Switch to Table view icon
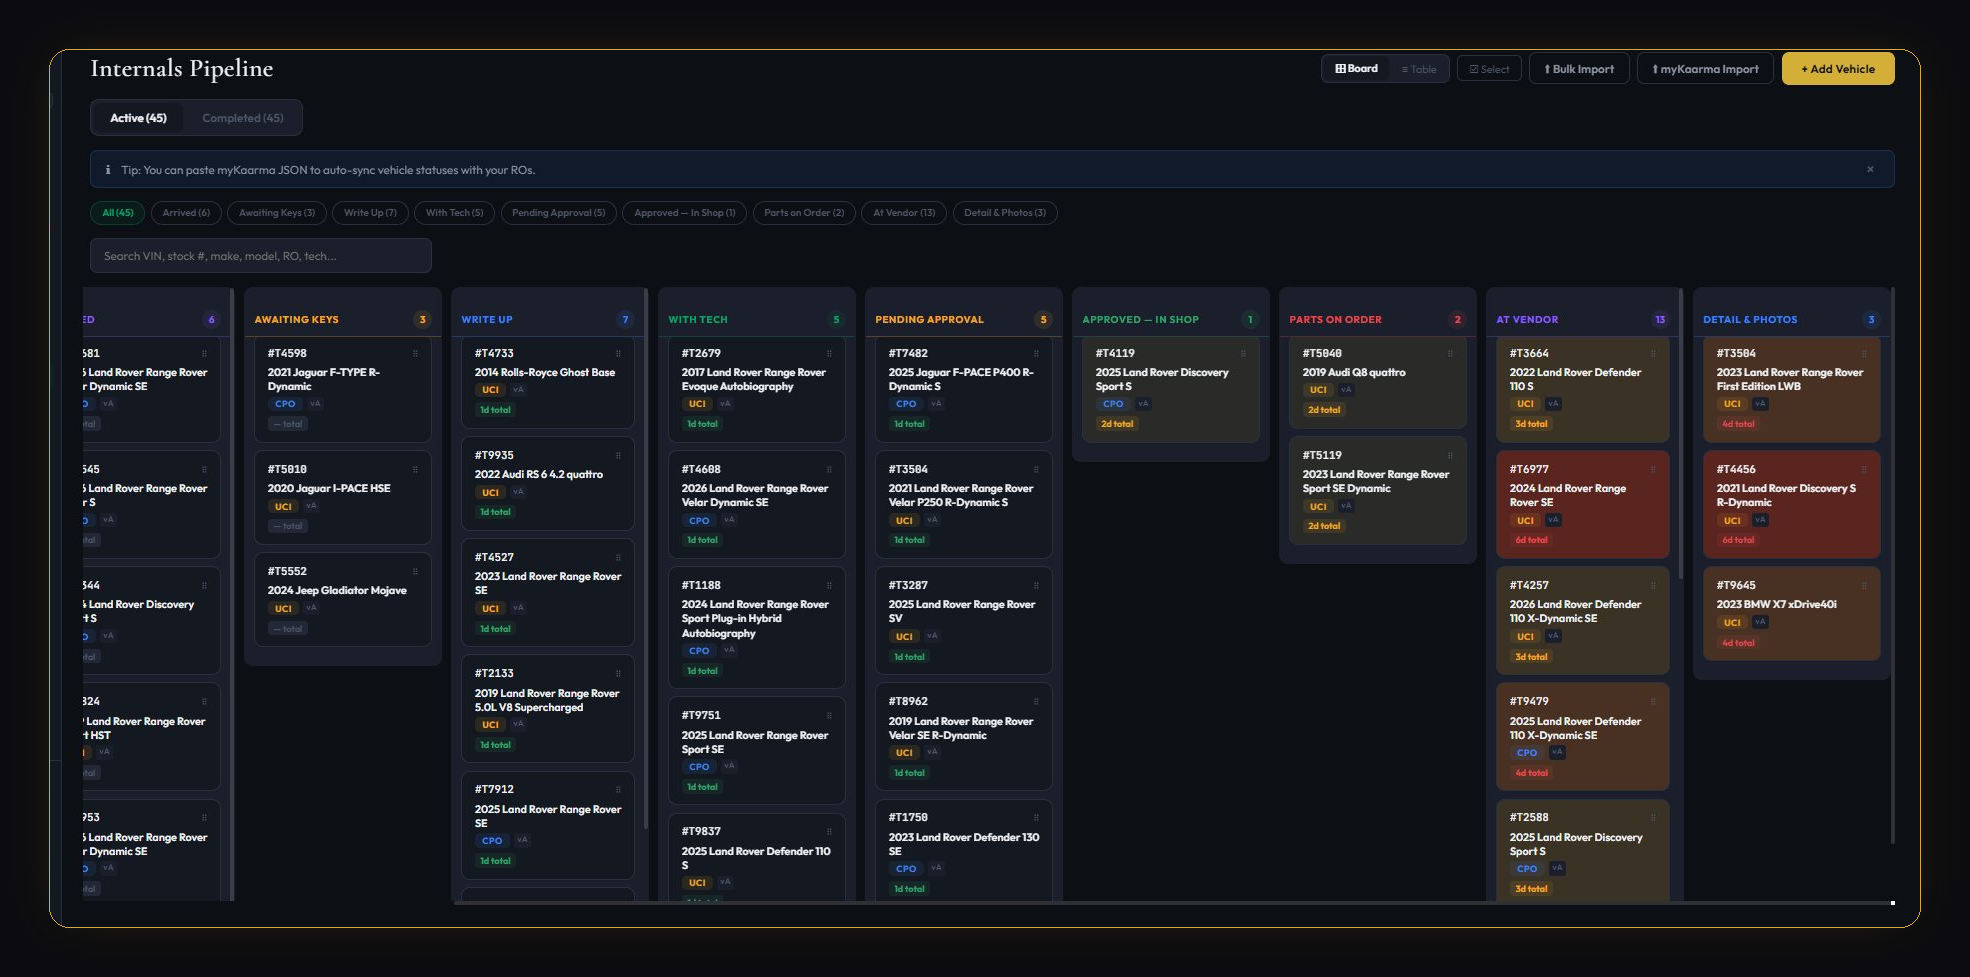This screenshot has width=1970, height=977. (1407, 68)
